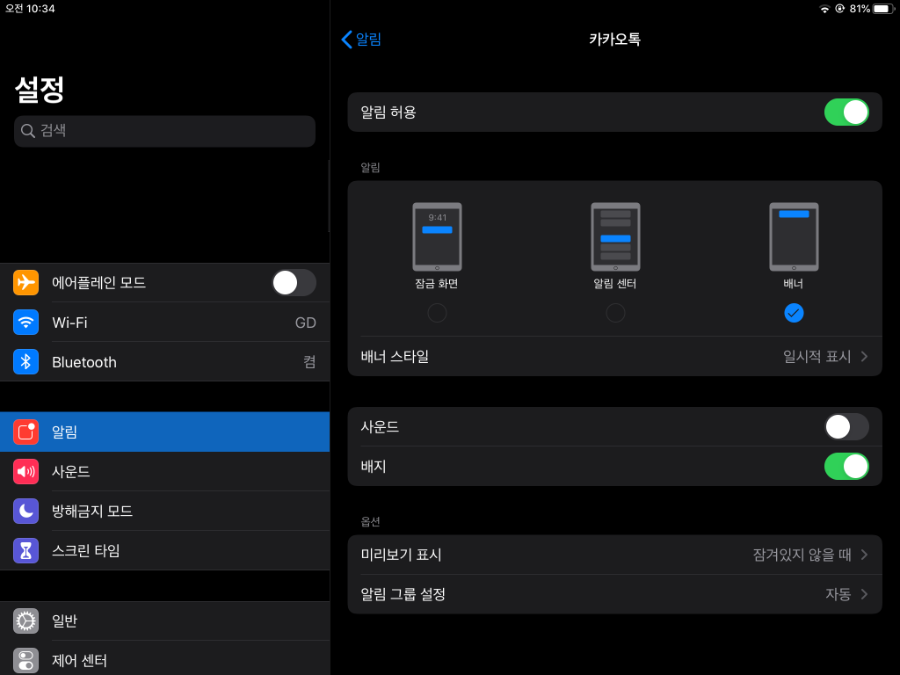Tap the red 알림 notifications icon
This screenshot has height=675, width=900.
pos(26,432)
